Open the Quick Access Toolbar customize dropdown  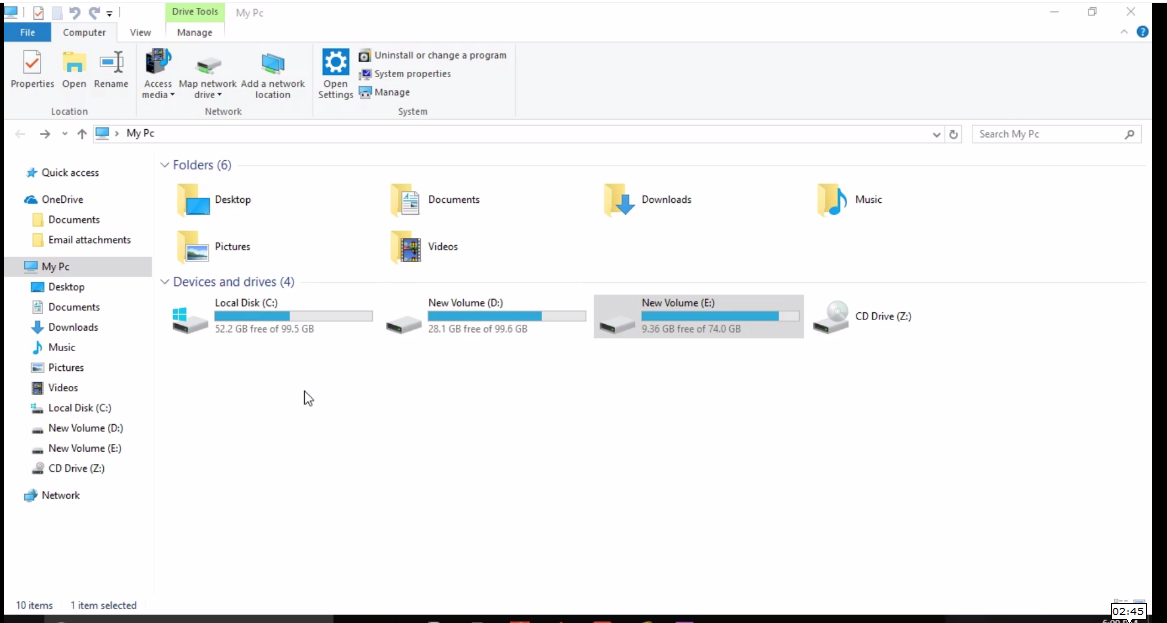click(x=109, y=13)
